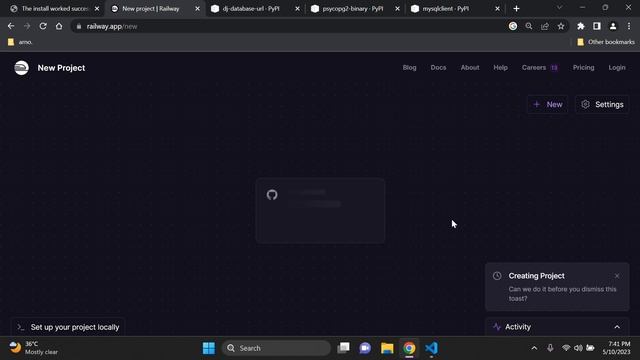Close the psycopg2-binary tab
The width and height of the screenshot is (640, 360).
tap(397, 9)
